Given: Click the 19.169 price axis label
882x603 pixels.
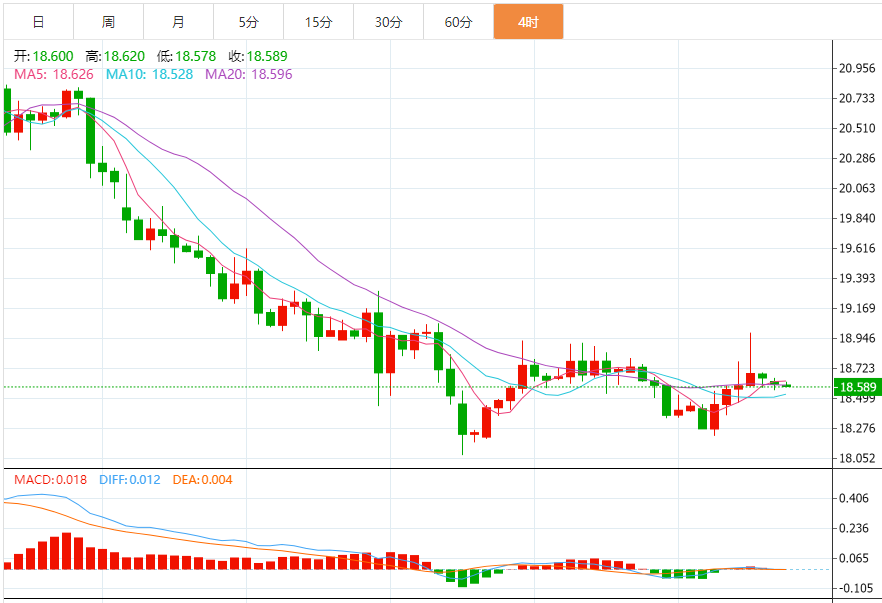Looking at the screenshot, I should click(x=857, y=308).
